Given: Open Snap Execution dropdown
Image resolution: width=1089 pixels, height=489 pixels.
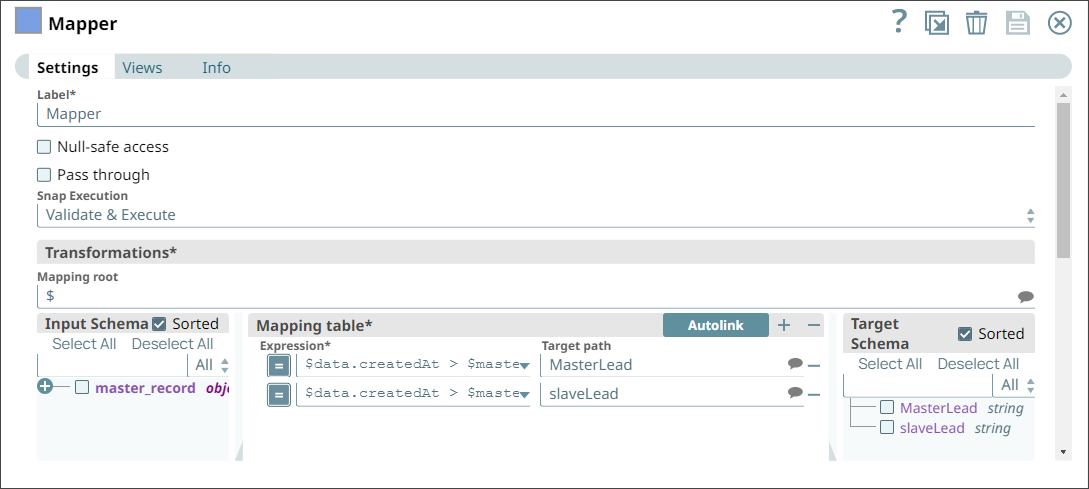Looking at the screenshot, I should [x=535, y=215].
